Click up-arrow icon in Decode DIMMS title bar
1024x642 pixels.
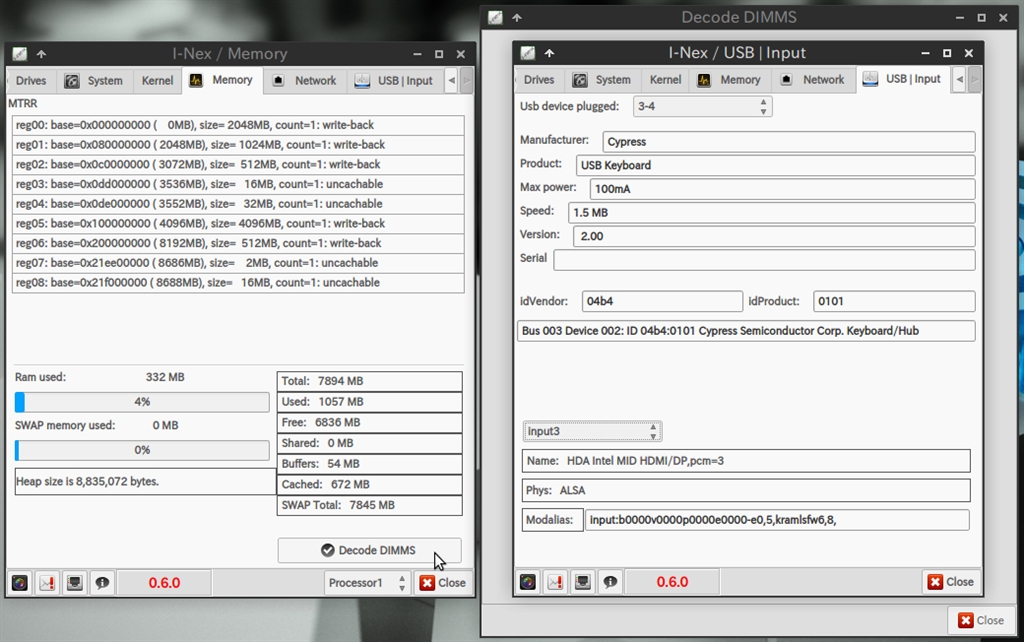tap(516, 17)
